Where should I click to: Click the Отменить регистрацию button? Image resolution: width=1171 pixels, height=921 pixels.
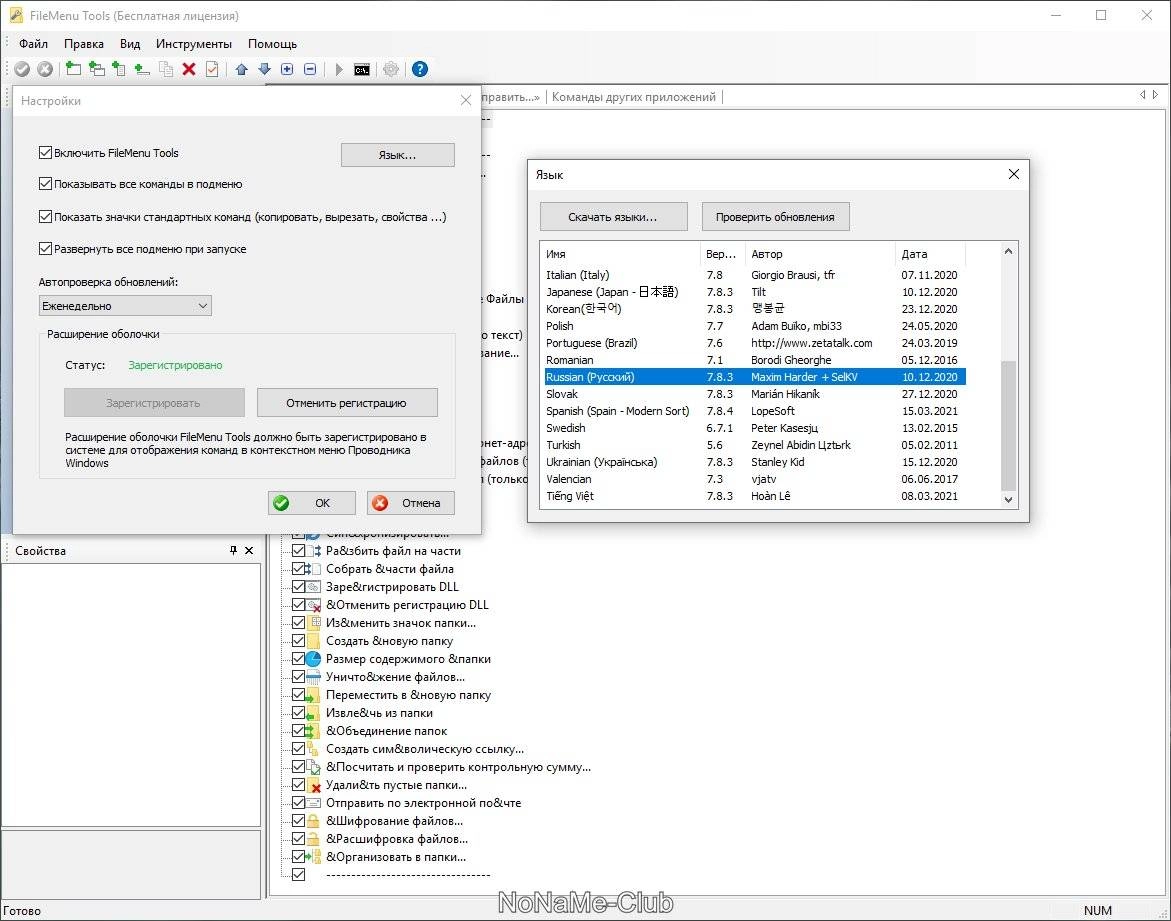[x=347, y=403]
